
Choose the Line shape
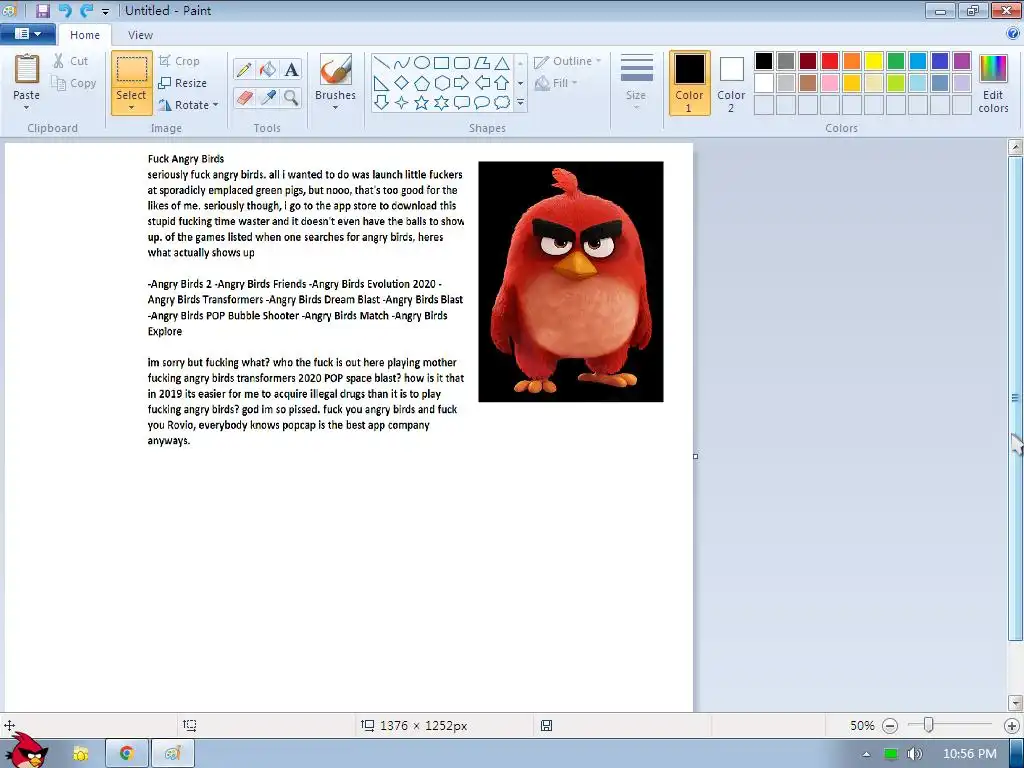click(382, 63)
